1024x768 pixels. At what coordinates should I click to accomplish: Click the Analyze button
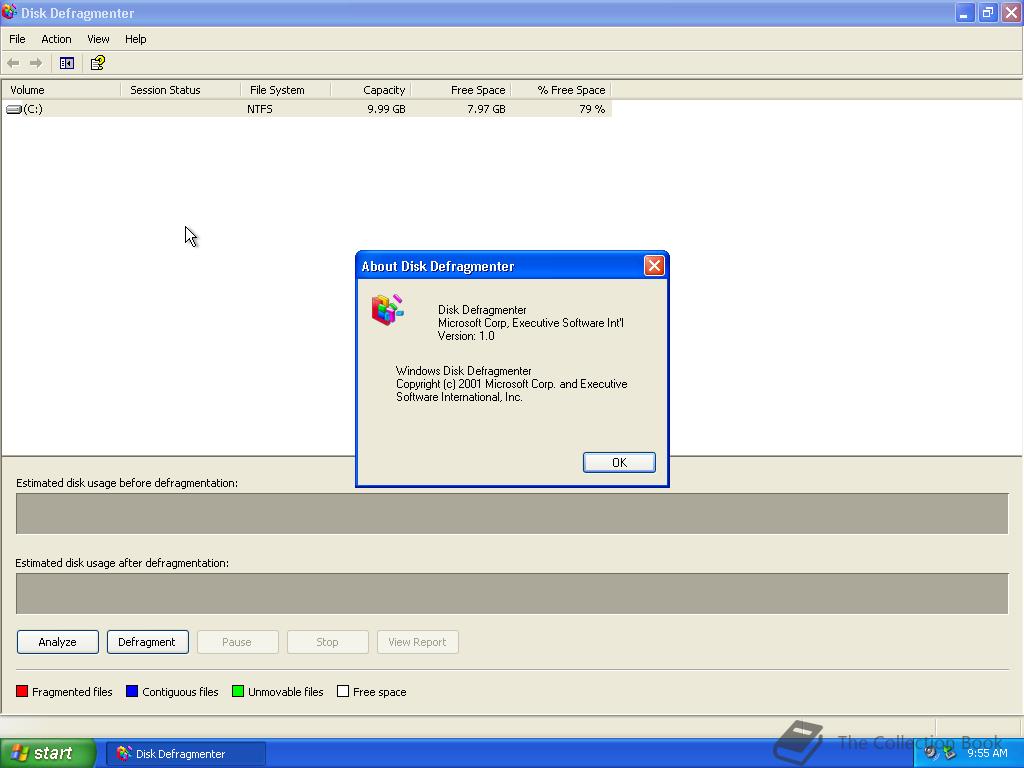(x=57, y=642)
